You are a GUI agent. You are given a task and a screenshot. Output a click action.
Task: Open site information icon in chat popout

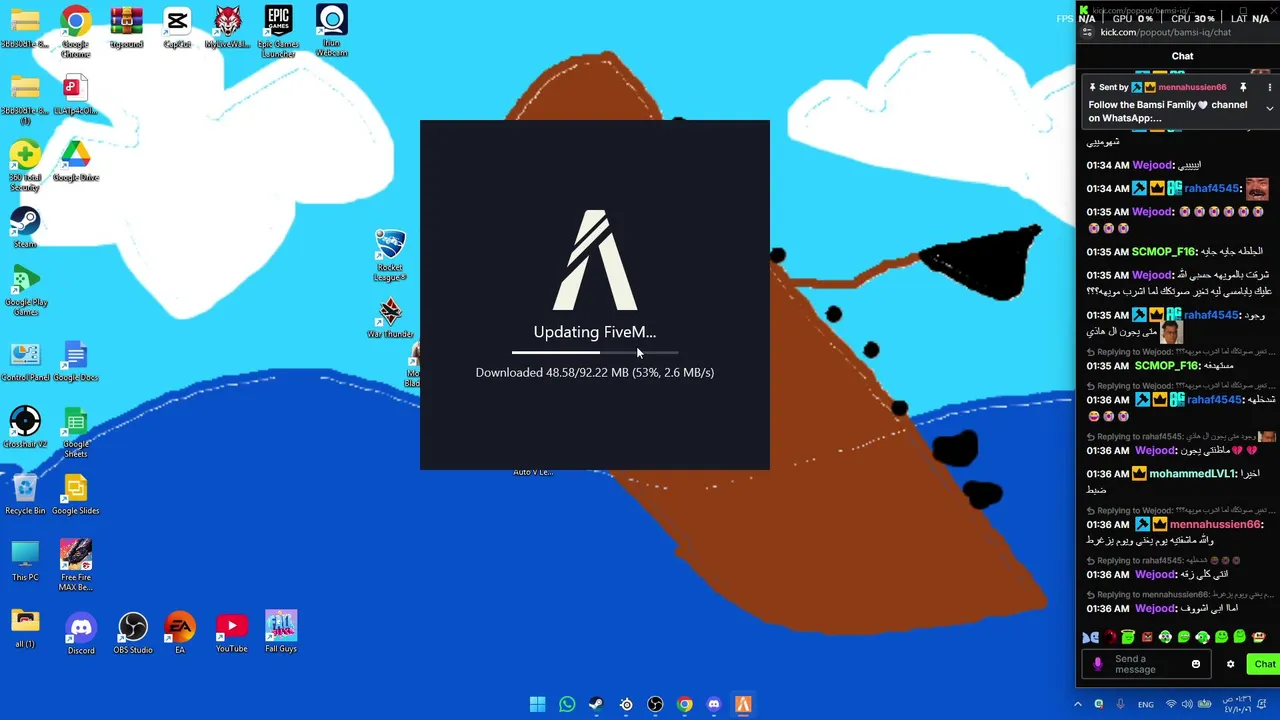(1086, 32)
